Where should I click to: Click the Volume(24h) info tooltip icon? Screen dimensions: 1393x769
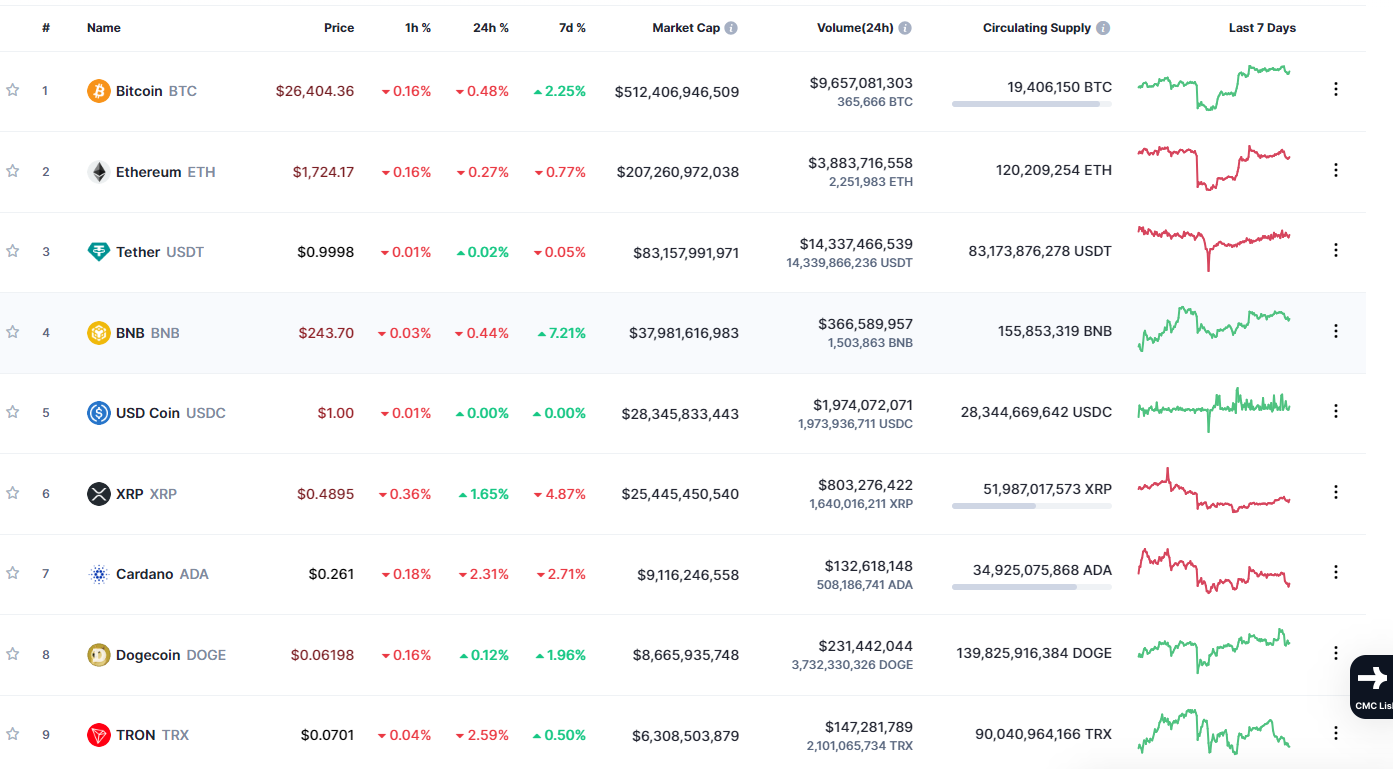click(906, 27)
